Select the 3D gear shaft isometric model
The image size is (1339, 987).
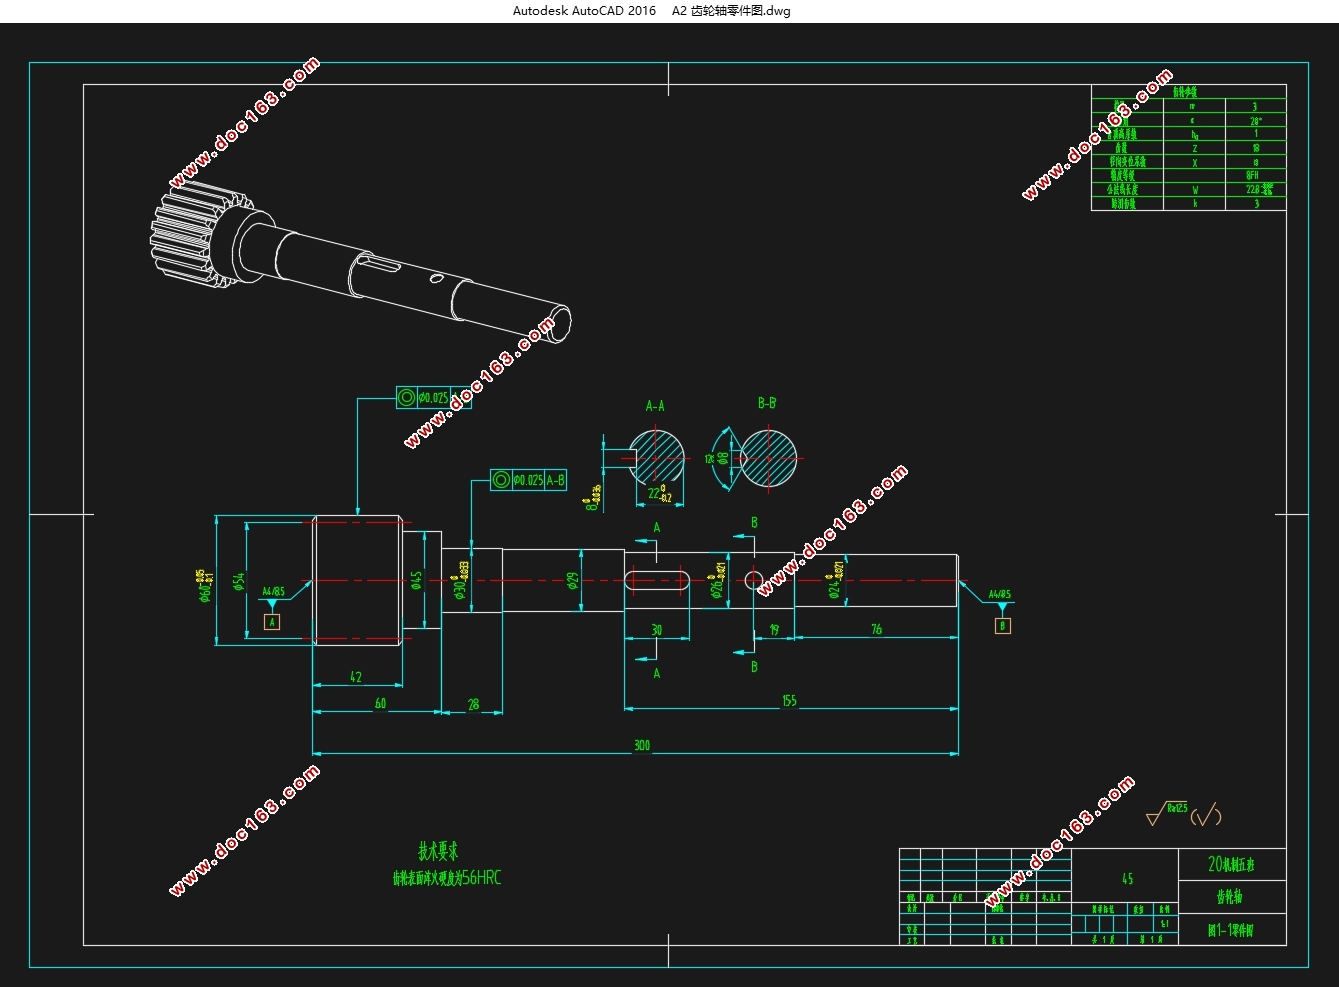coord(359,260)
